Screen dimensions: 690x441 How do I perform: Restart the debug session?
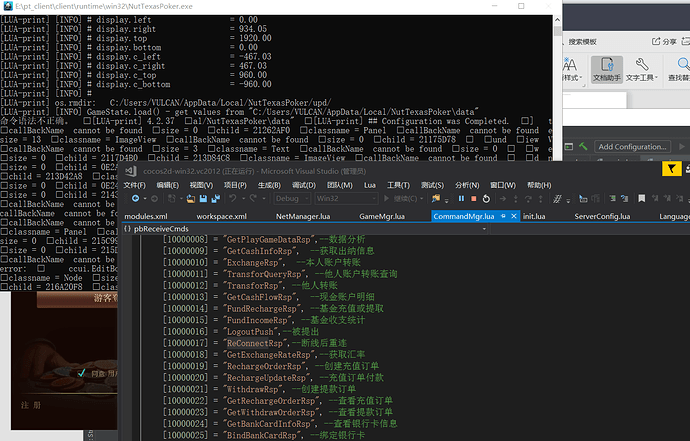point(486,198)
